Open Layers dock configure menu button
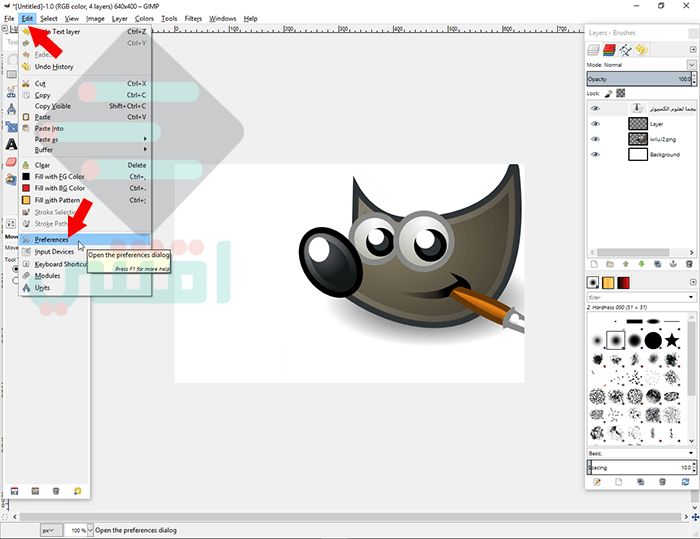The width and height of the screenshot is (700, 539). [693, 50]
